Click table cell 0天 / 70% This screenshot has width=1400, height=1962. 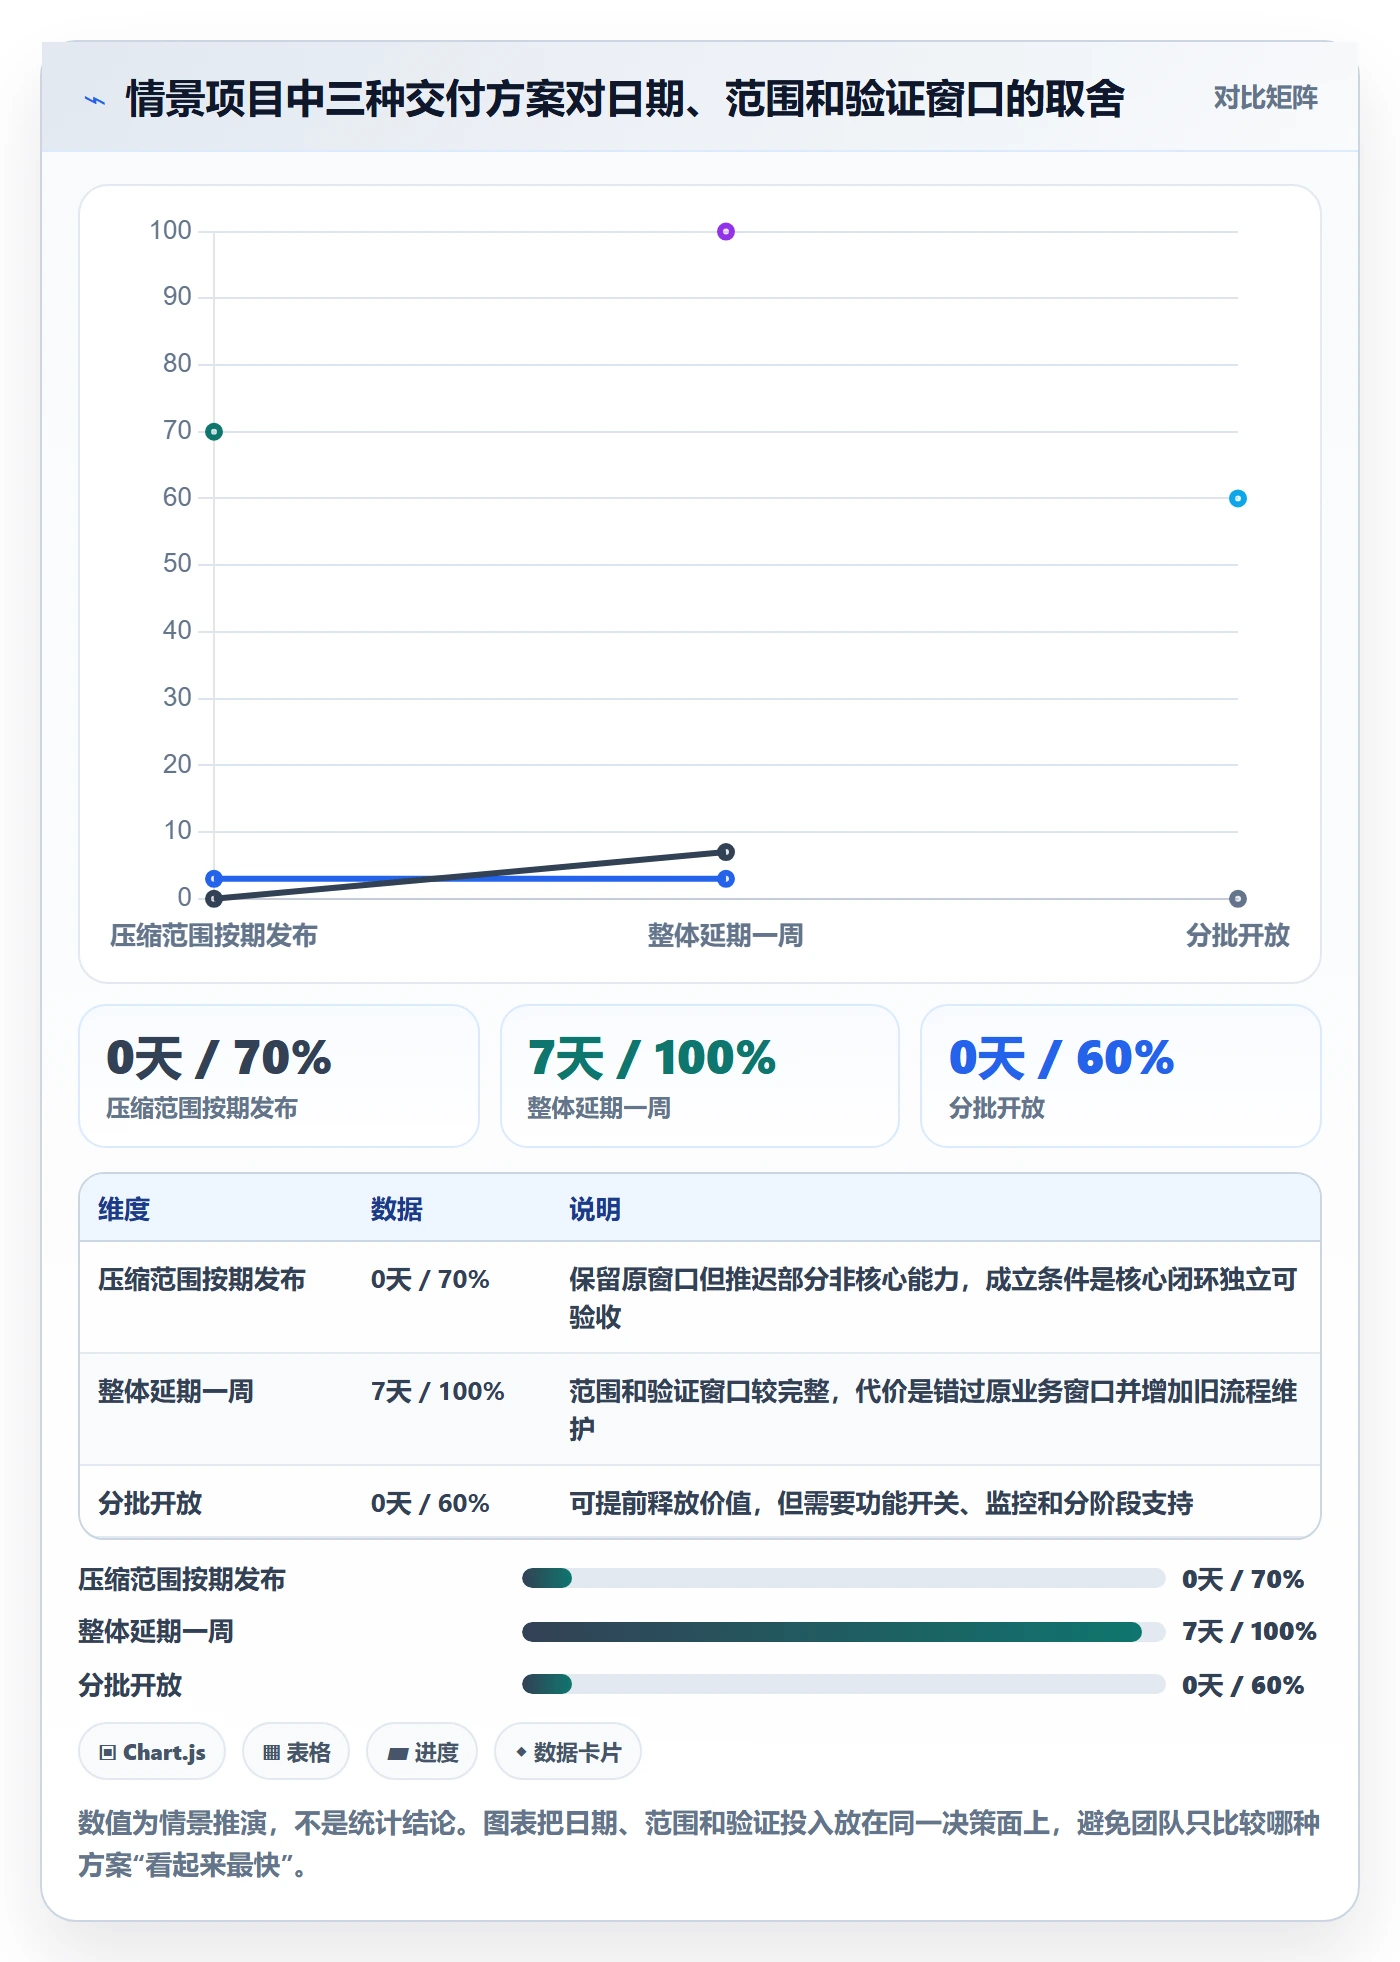(430, 1279)
